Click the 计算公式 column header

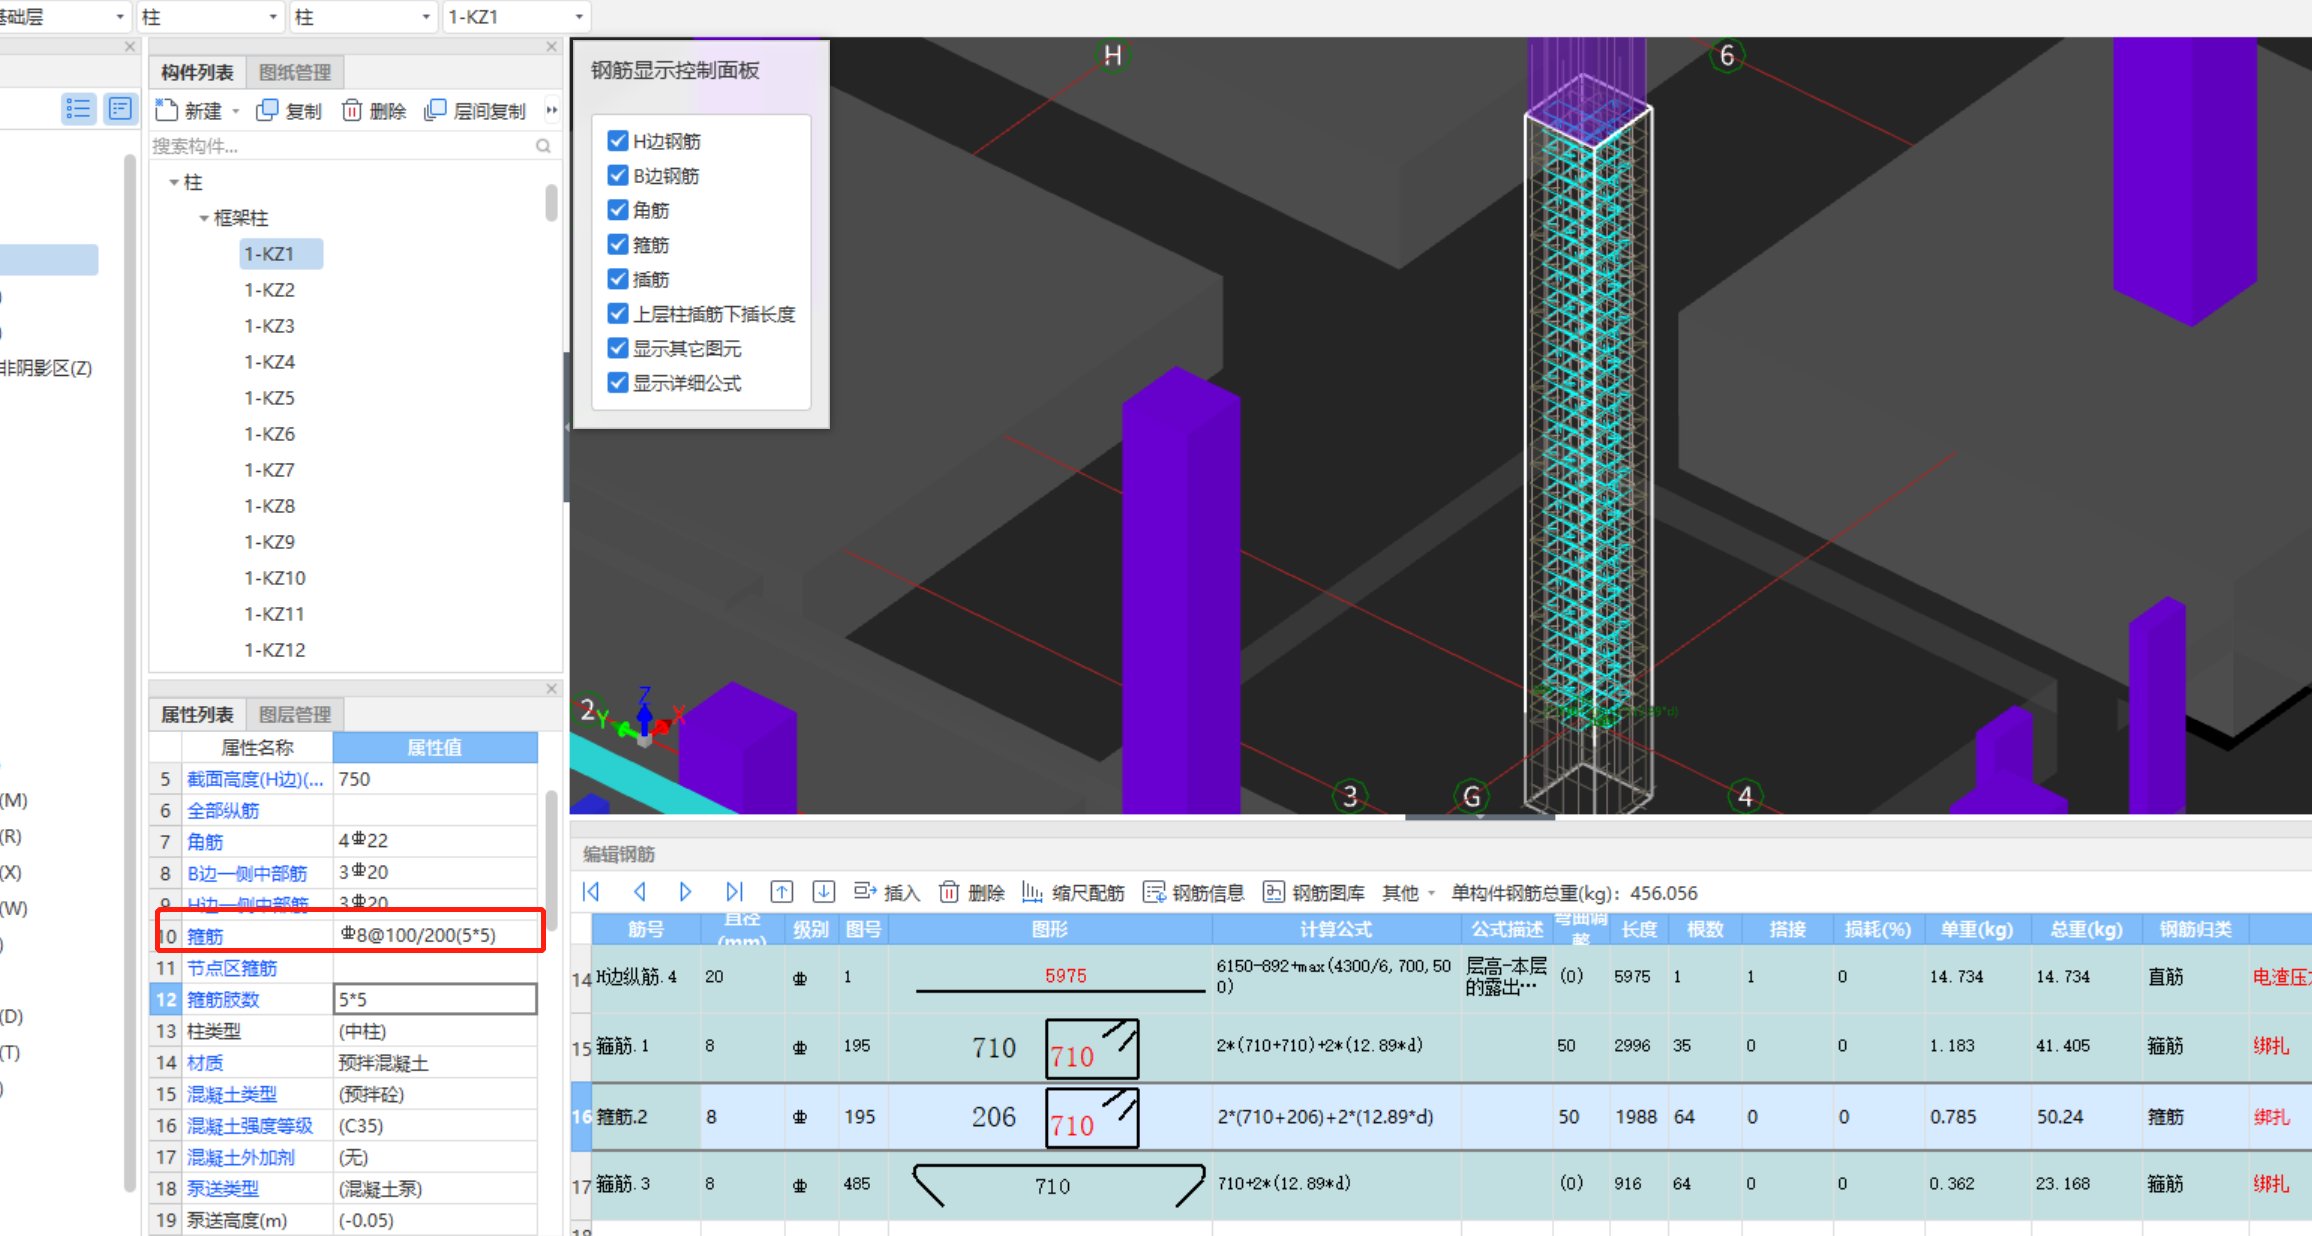pyautogui.click(x=1335, y=929)
